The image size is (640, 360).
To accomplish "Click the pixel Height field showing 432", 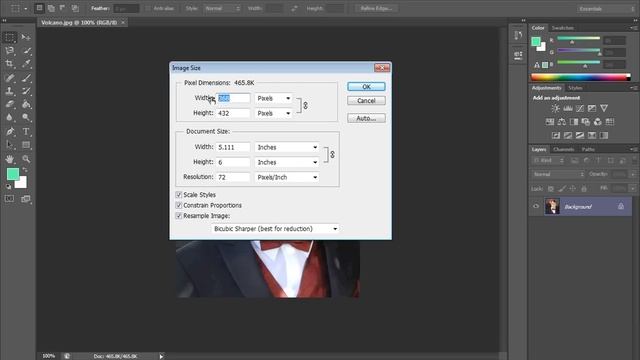I will click(x=233, y=113).
